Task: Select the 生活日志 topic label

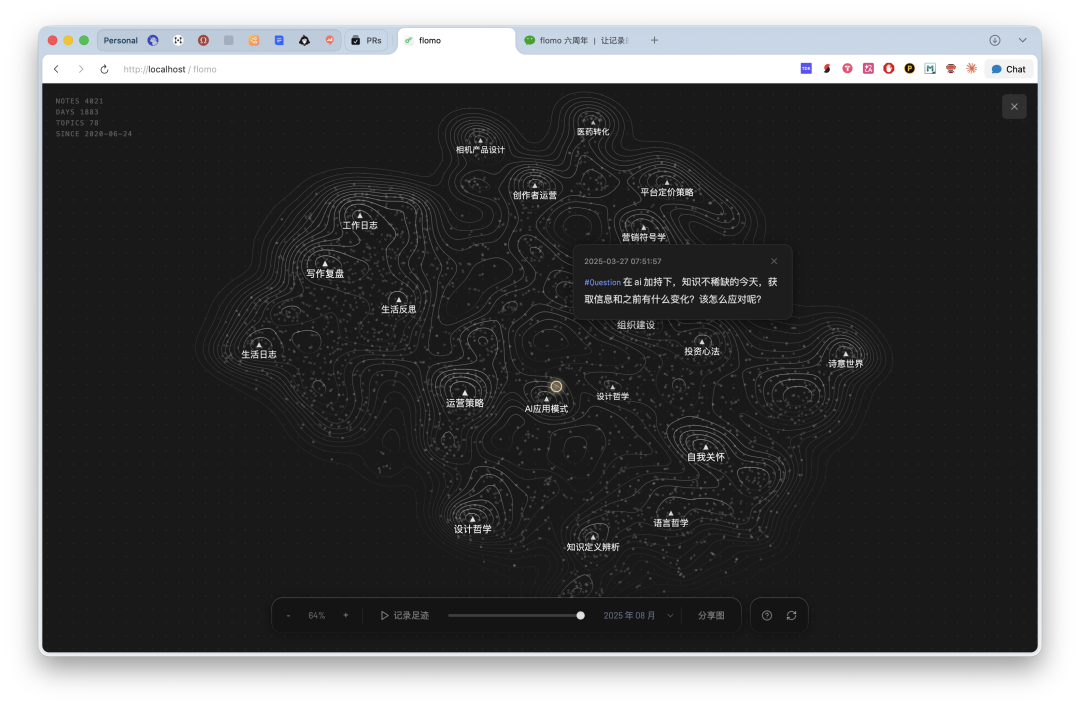Action: [259, 354]
